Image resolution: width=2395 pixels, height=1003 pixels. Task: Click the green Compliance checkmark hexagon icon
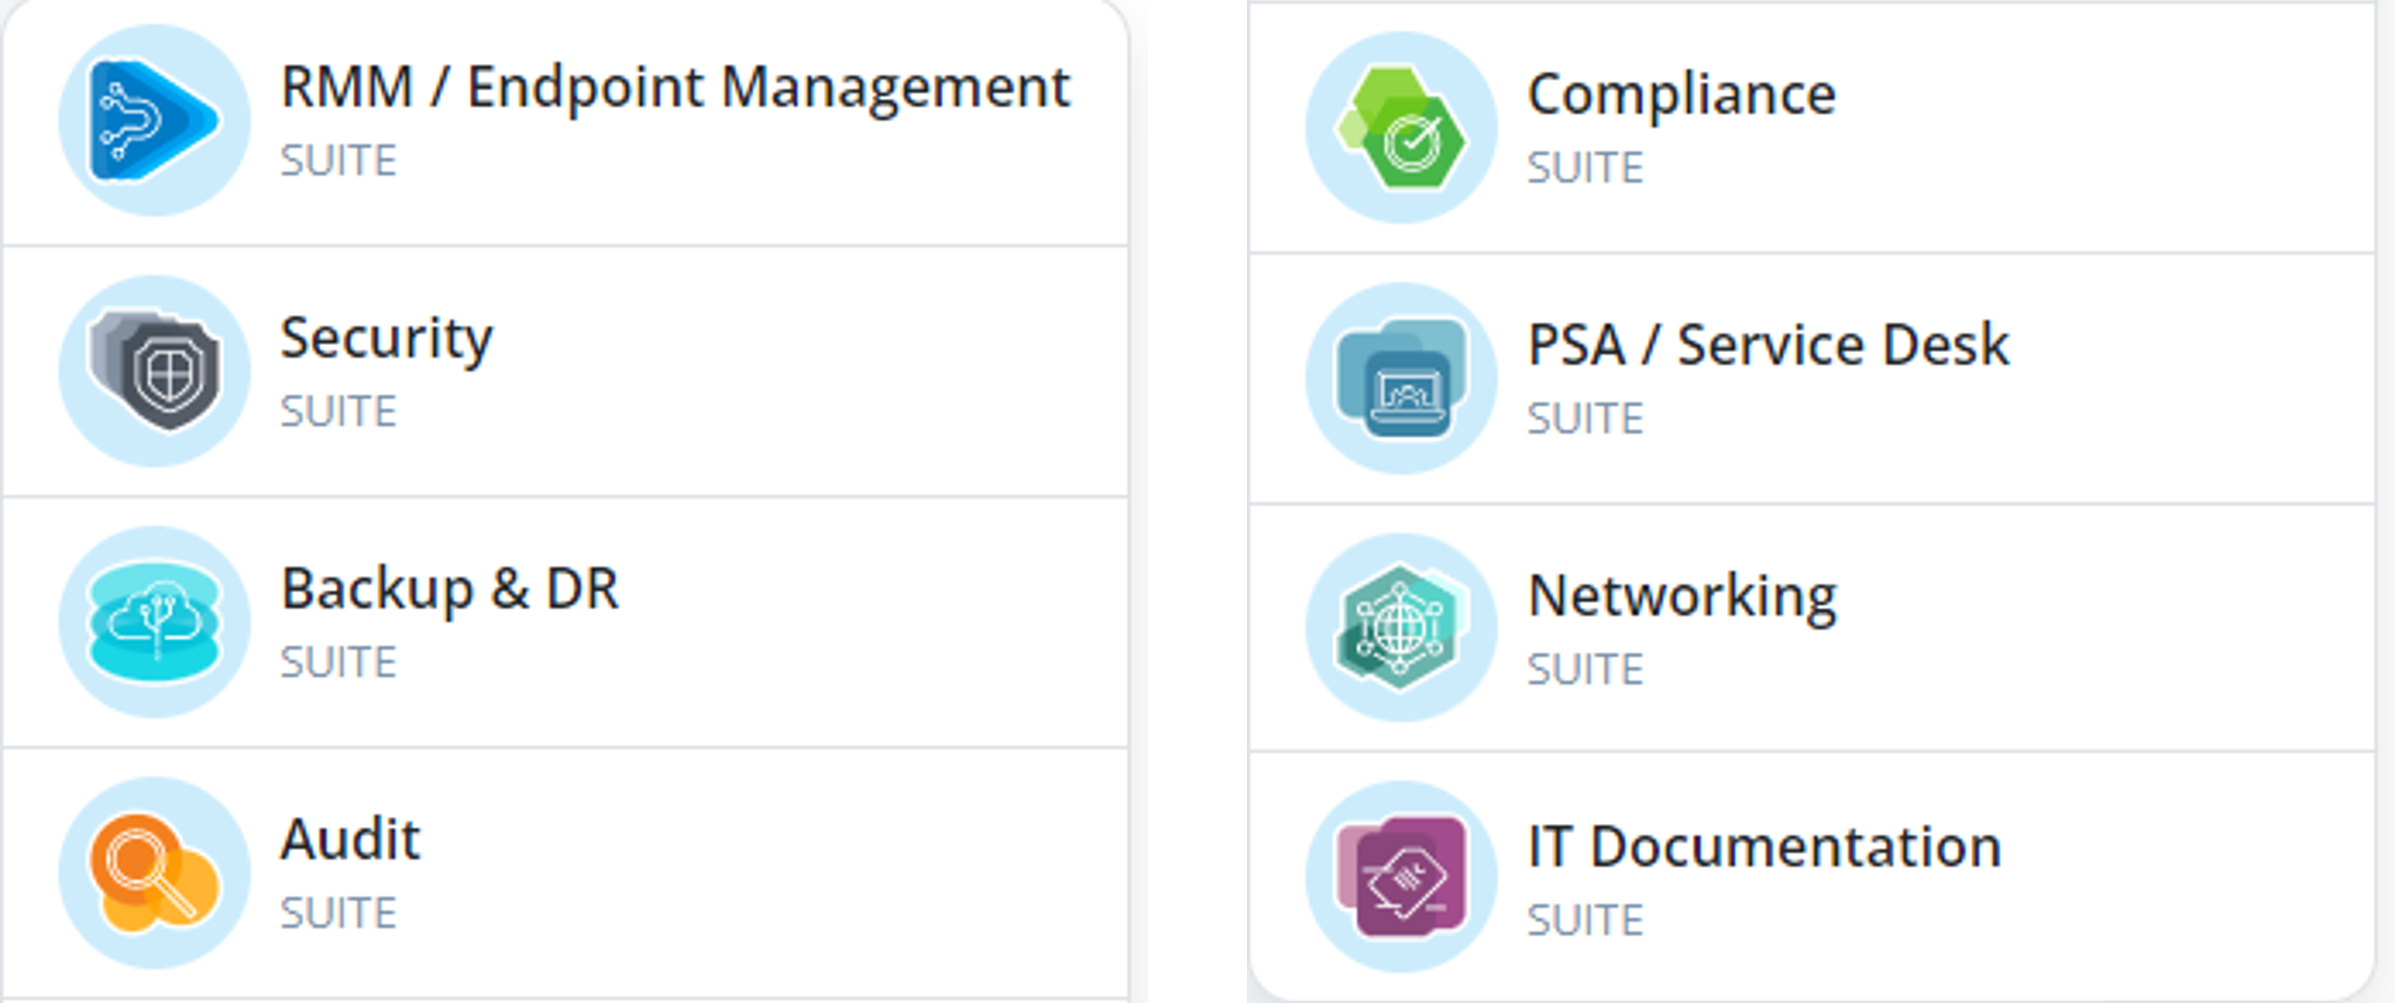tap(1401, 127)
